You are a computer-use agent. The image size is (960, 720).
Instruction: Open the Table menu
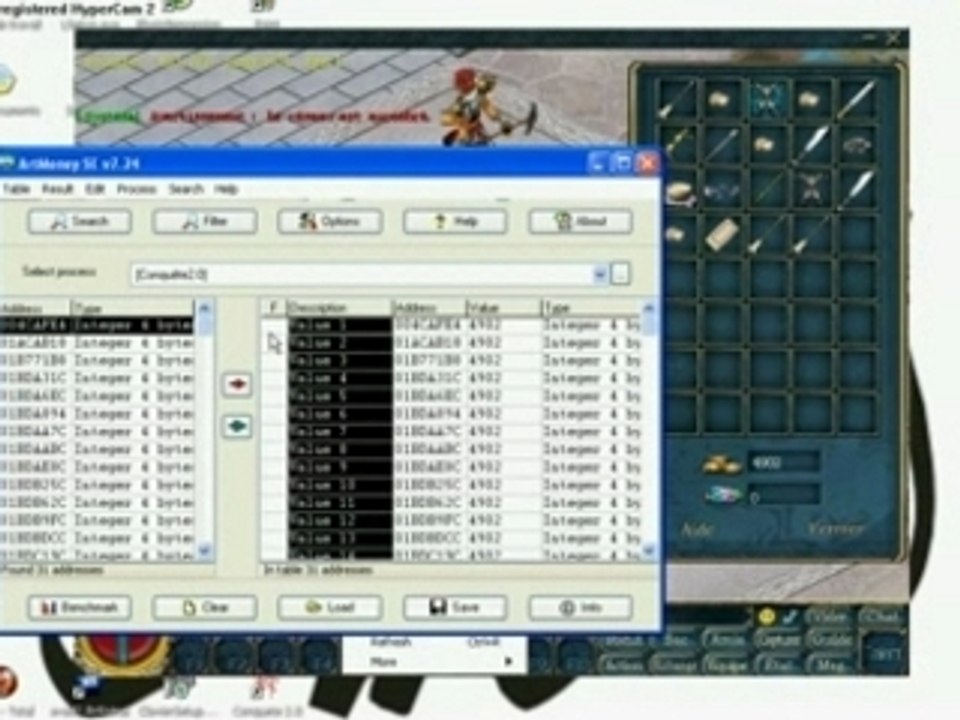16,189
